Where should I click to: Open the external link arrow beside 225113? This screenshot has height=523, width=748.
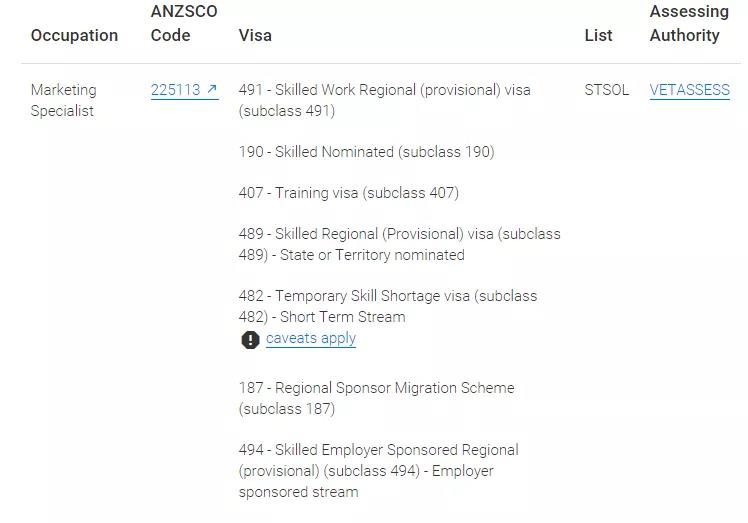[x=212, y=90]
